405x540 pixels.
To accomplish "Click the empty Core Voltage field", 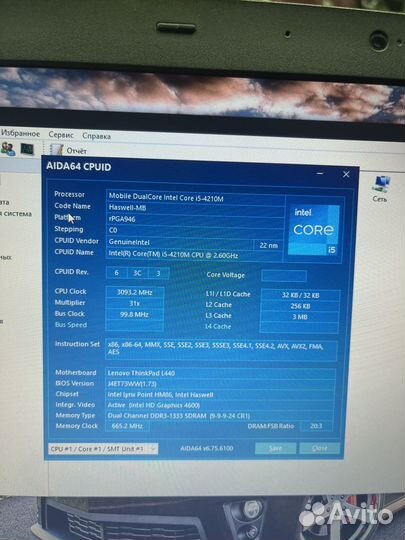I will [284, 276].
